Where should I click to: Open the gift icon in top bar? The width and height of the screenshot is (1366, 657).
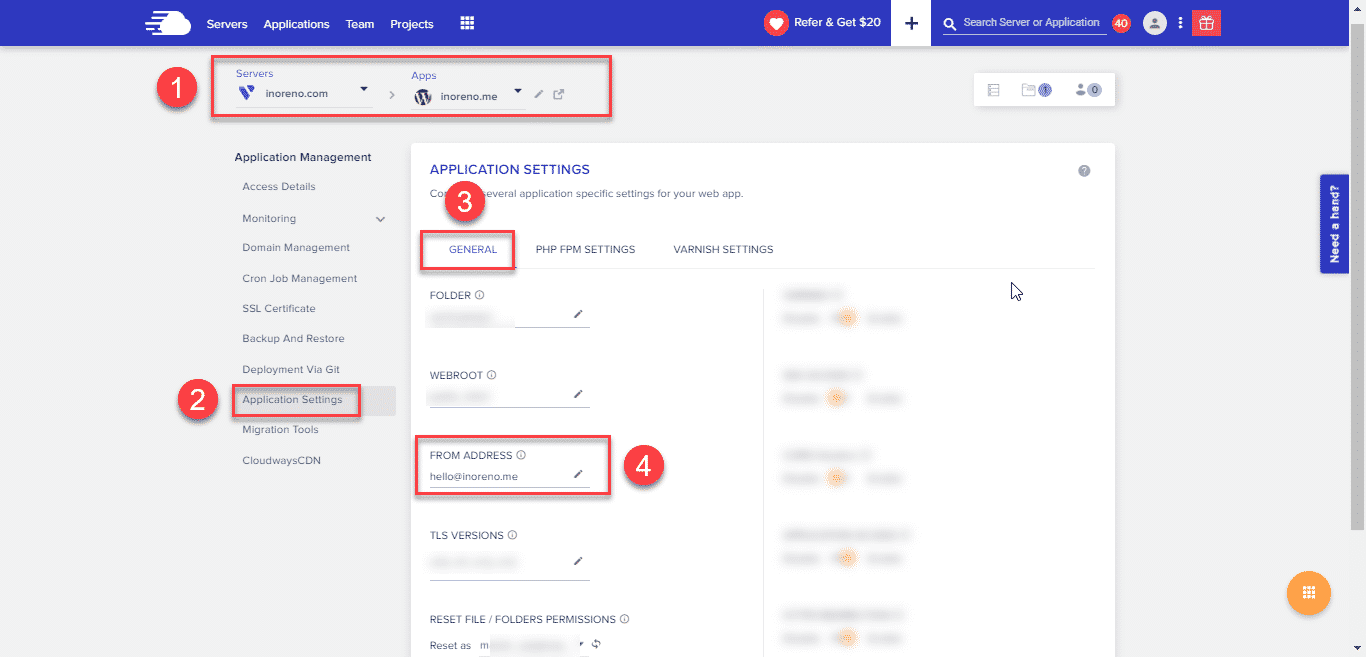pyautogui.click(x=1206, y=23)
